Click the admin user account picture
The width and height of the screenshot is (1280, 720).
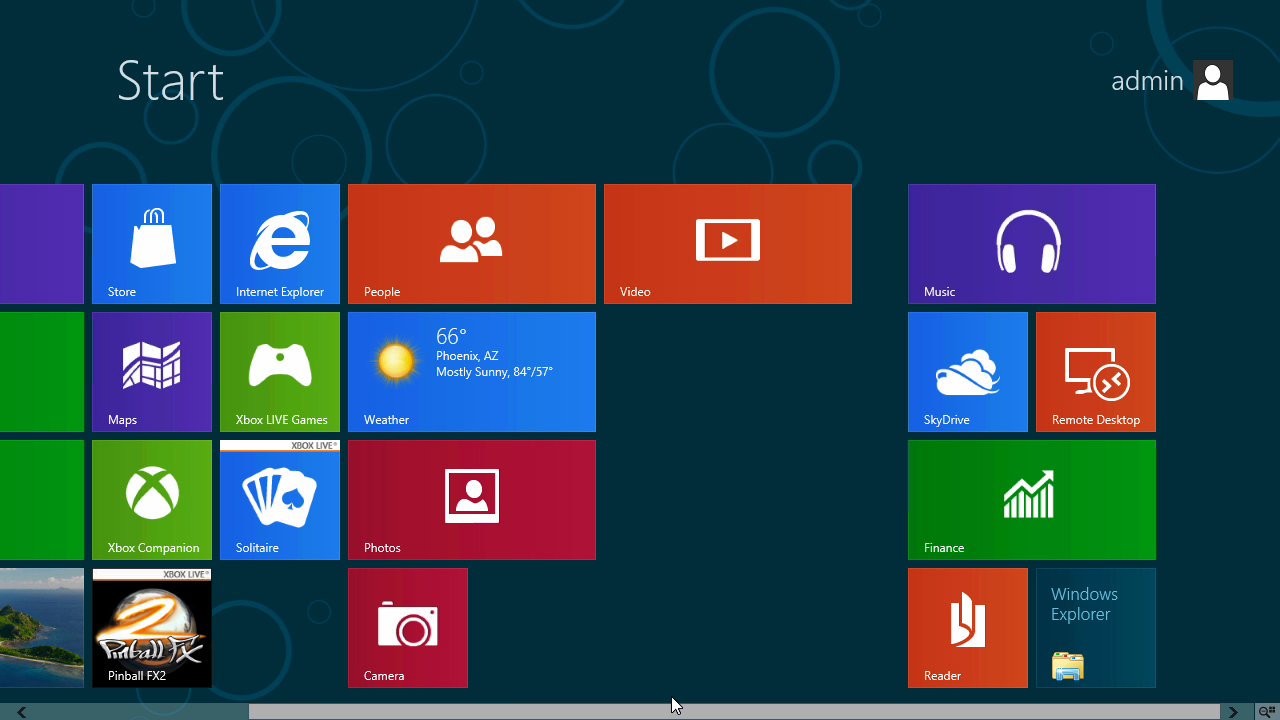(1213, 80)
